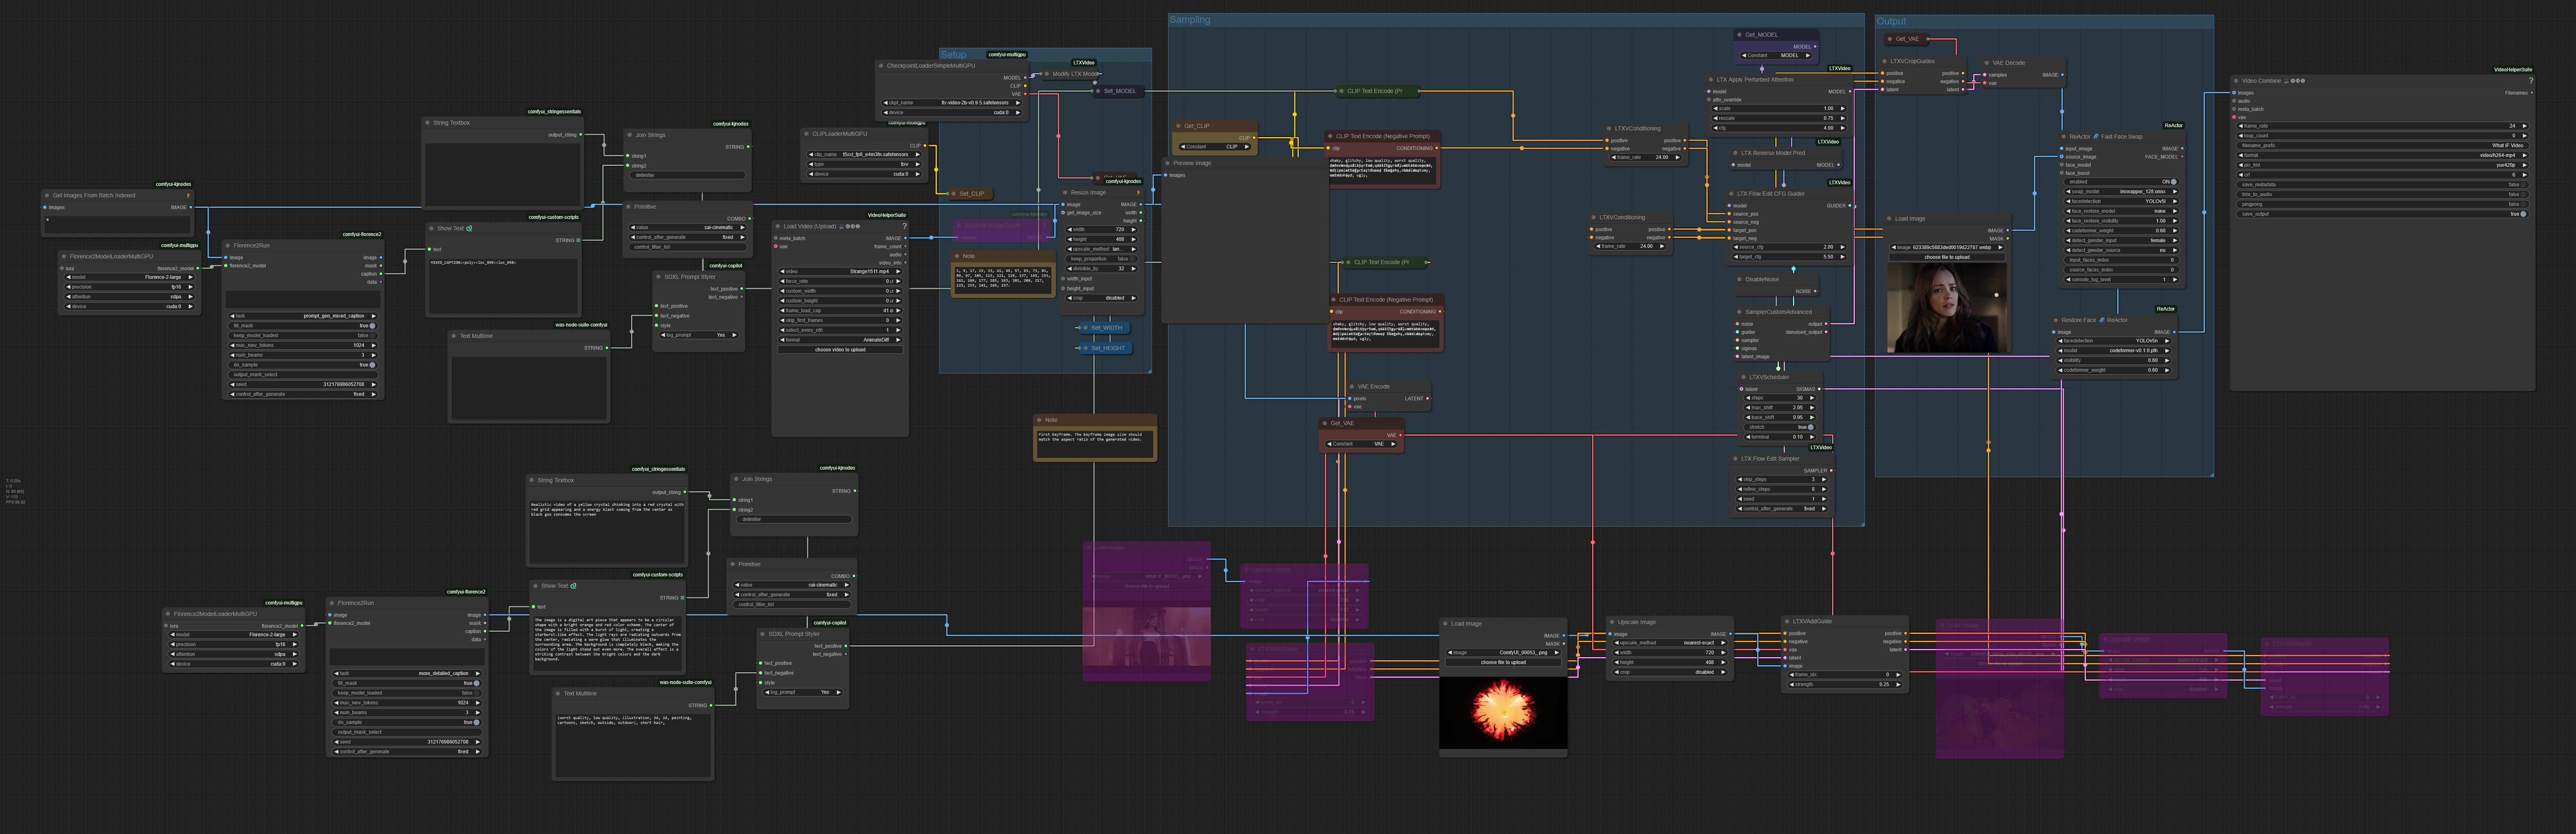Click the upper Show Text node's title icon
This screenshot has height=834, width=2576.
click(469, 228)
